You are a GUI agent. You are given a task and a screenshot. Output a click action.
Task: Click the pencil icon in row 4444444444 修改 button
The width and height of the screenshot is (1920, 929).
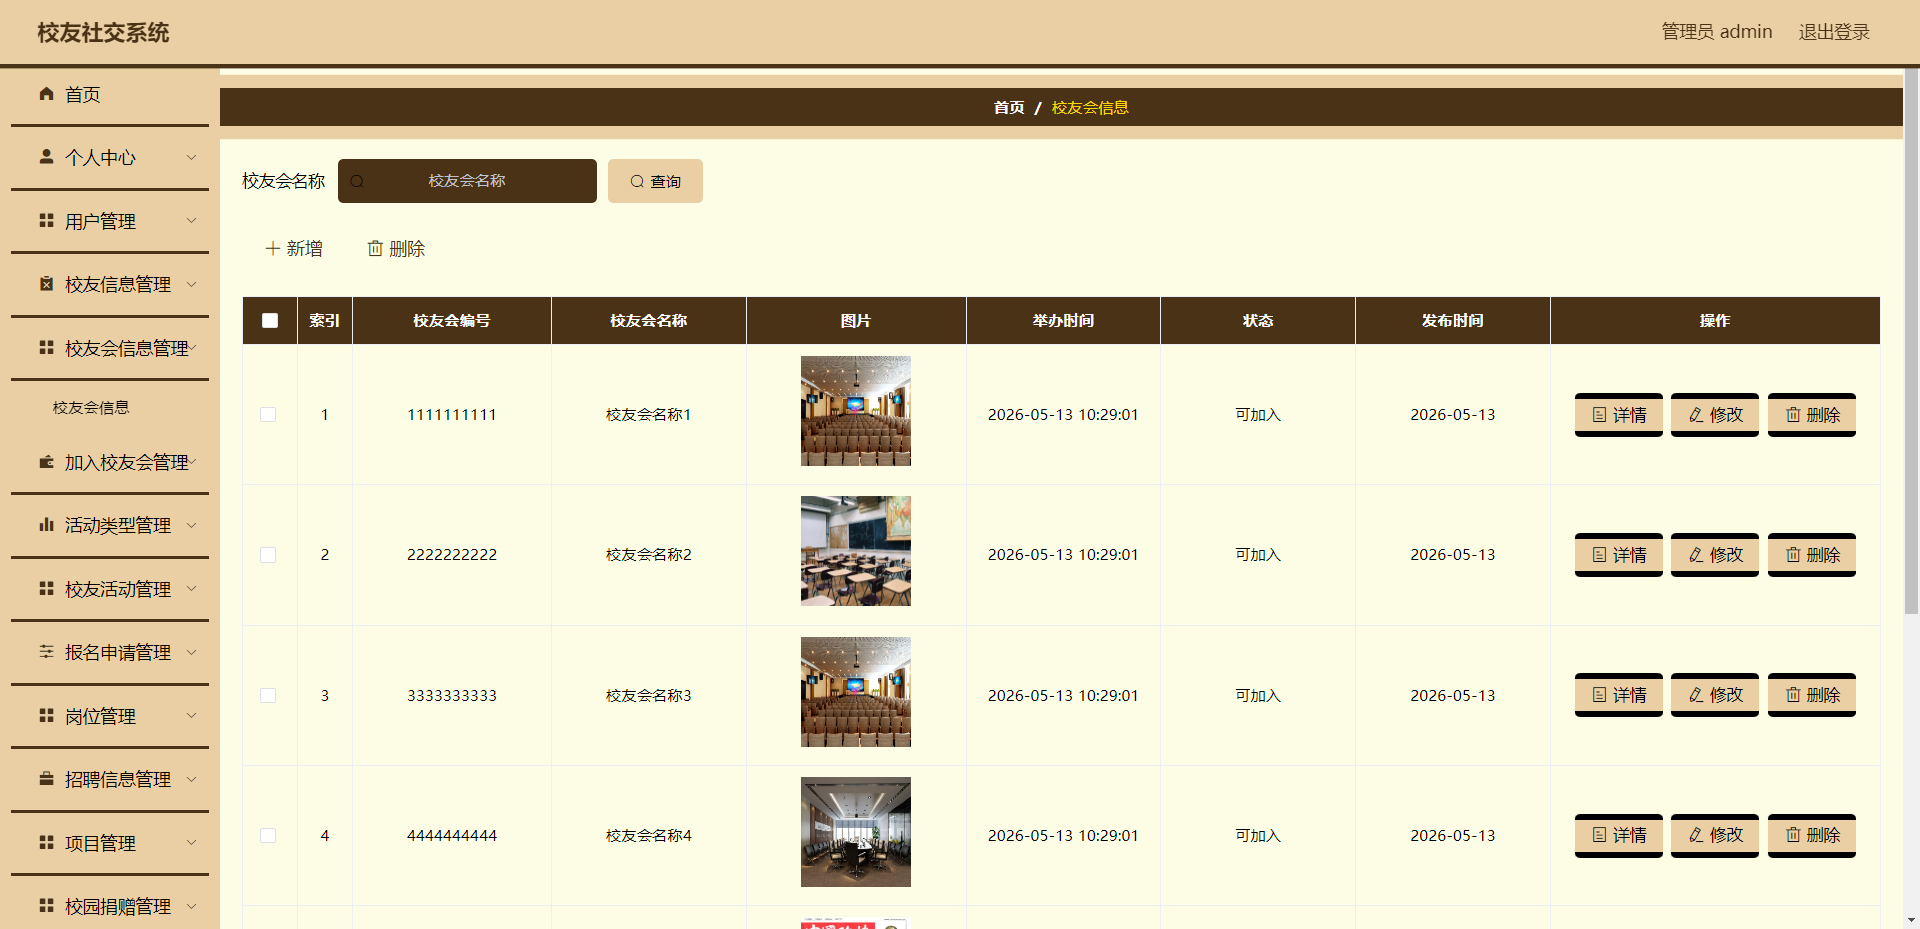(x=1696, y=835)
